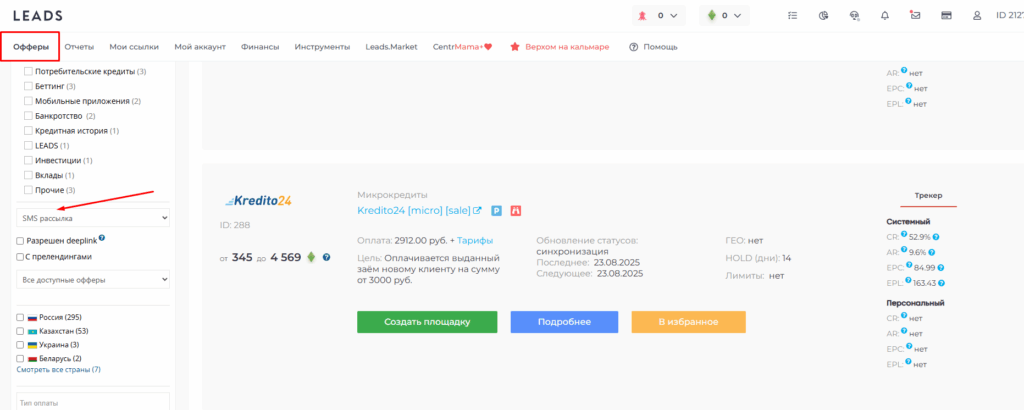Screen dimensions: 1024x410
Task: Add Kredito24 to favorites with В избранное
Action: click(688, 322)
